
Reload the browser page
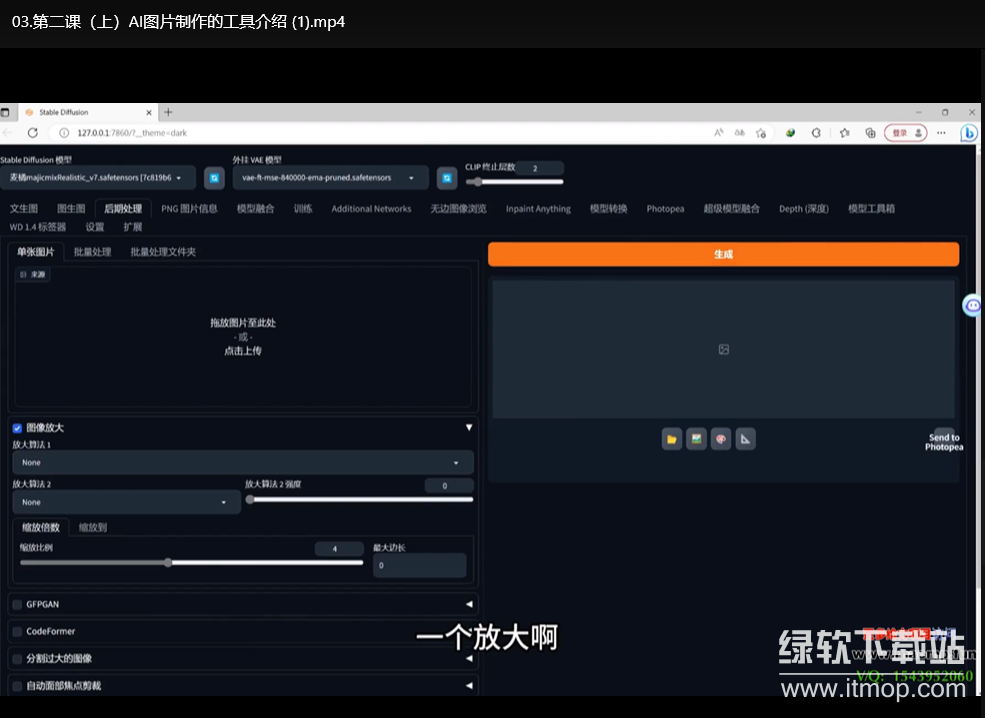point(33,133)
